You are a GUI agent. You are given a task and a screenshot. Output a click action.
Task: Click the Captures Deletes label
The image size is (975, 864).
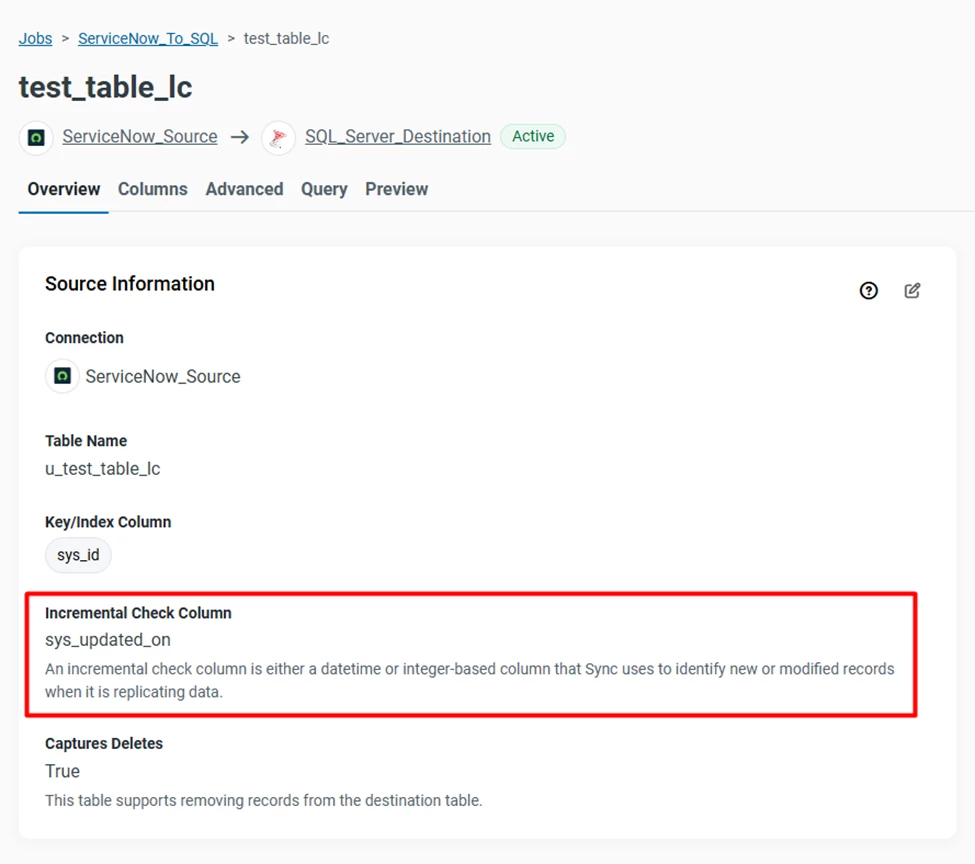(104, 744)
